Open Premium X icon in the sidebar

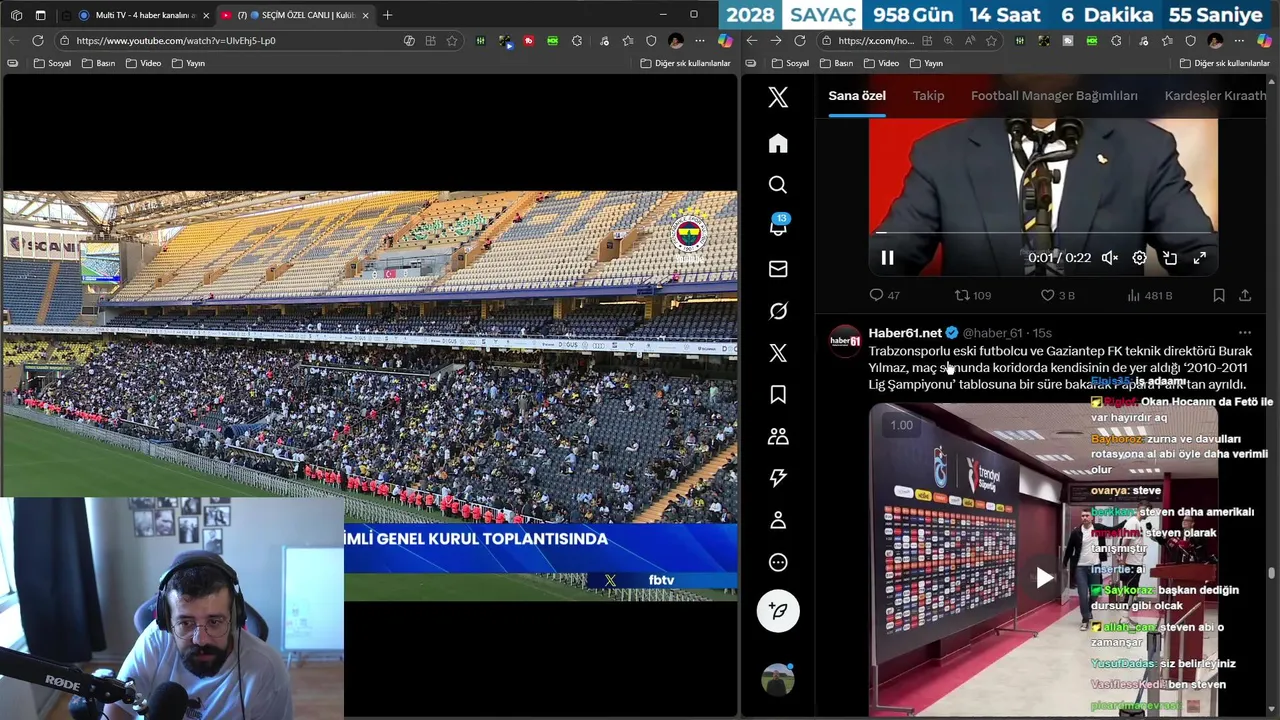coord(778,353)
